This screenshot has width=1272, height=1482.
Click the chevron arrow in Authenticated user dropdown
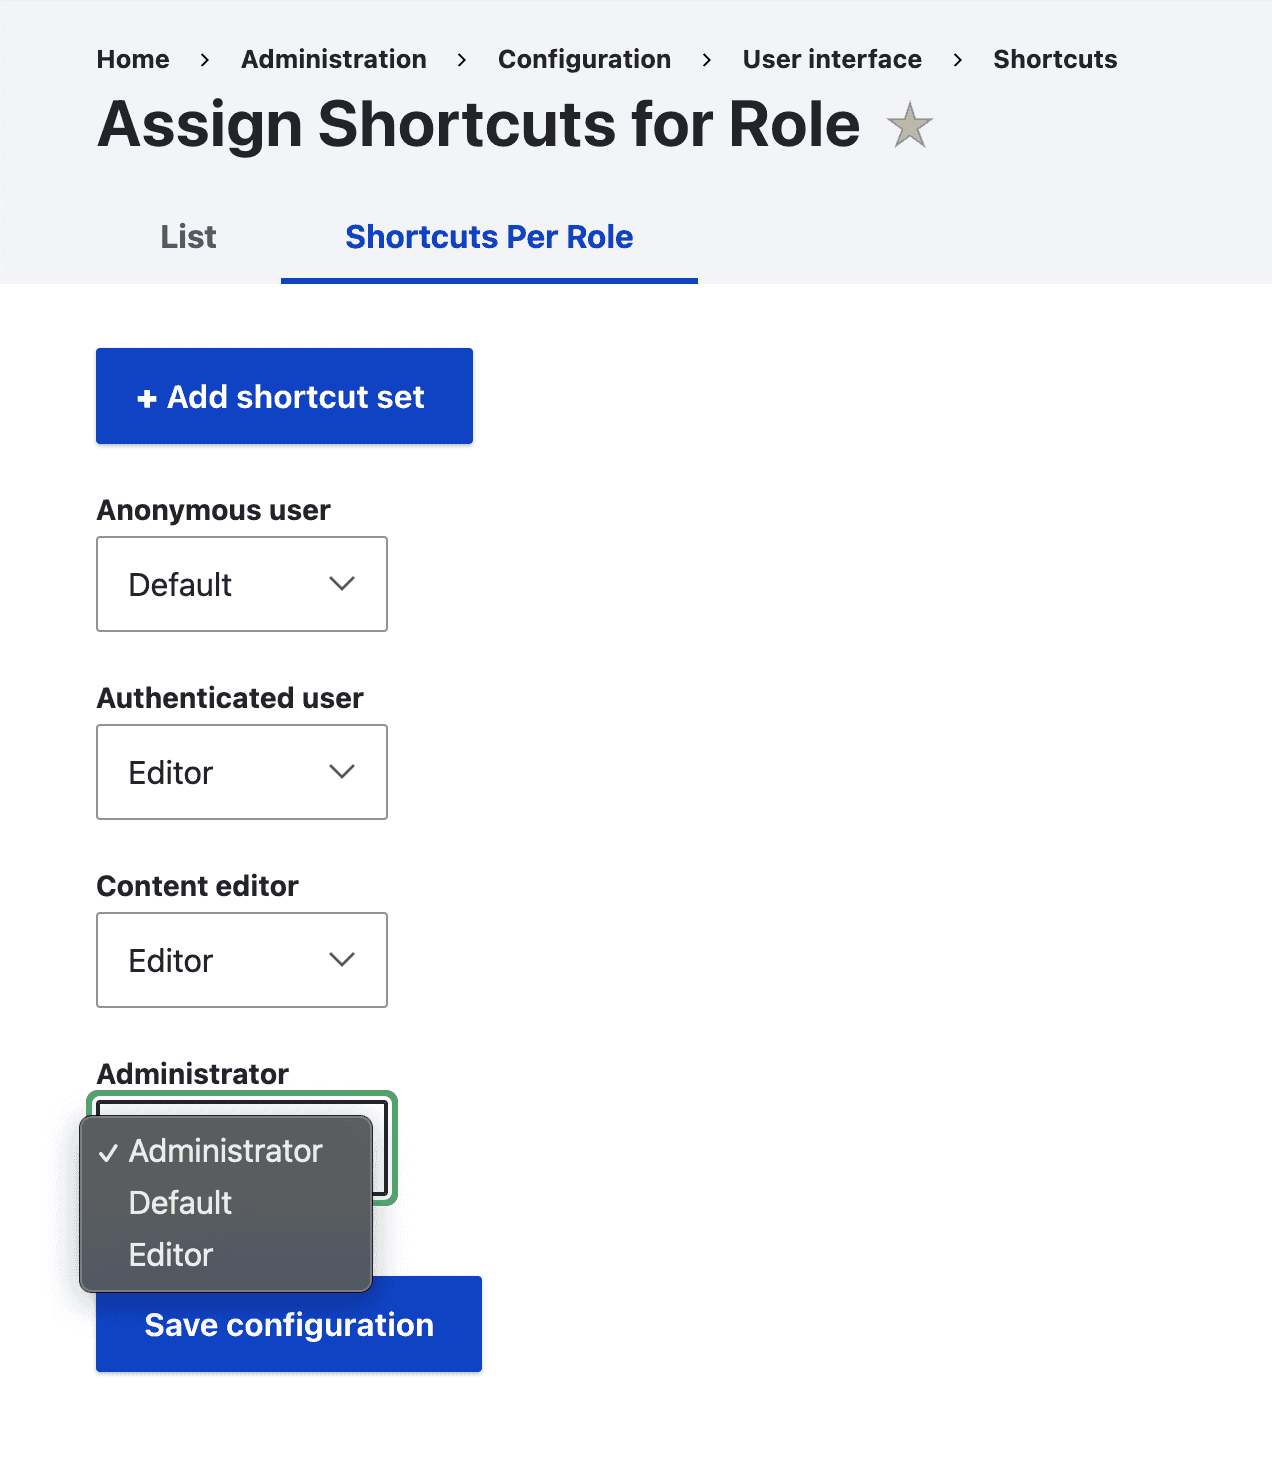342,772
